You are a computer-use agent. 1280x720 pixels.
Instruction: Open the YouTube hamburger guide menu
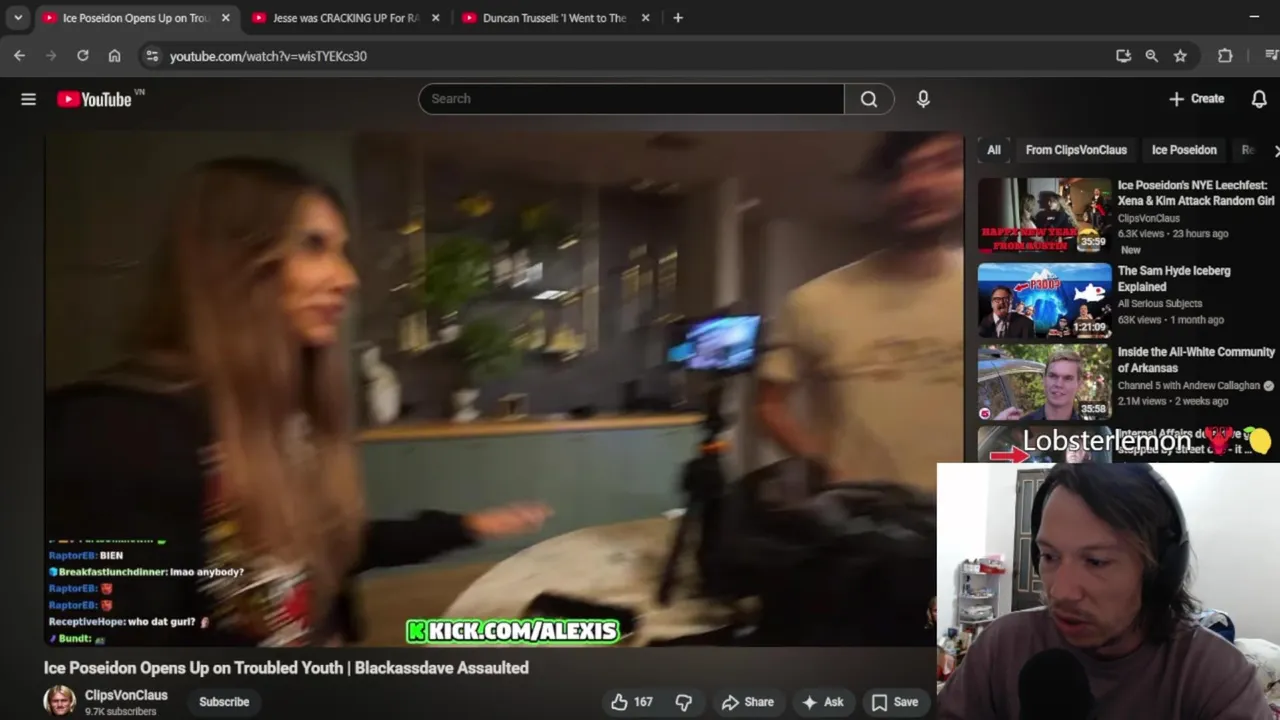(28, 99)
